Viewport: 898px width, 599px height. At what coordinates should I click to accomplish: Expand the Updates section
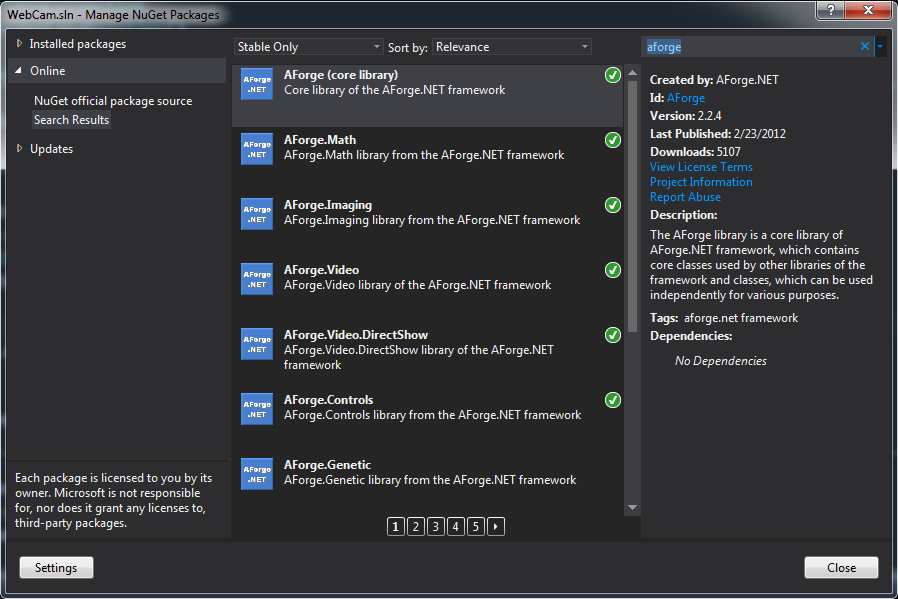[x=19, y=148]
